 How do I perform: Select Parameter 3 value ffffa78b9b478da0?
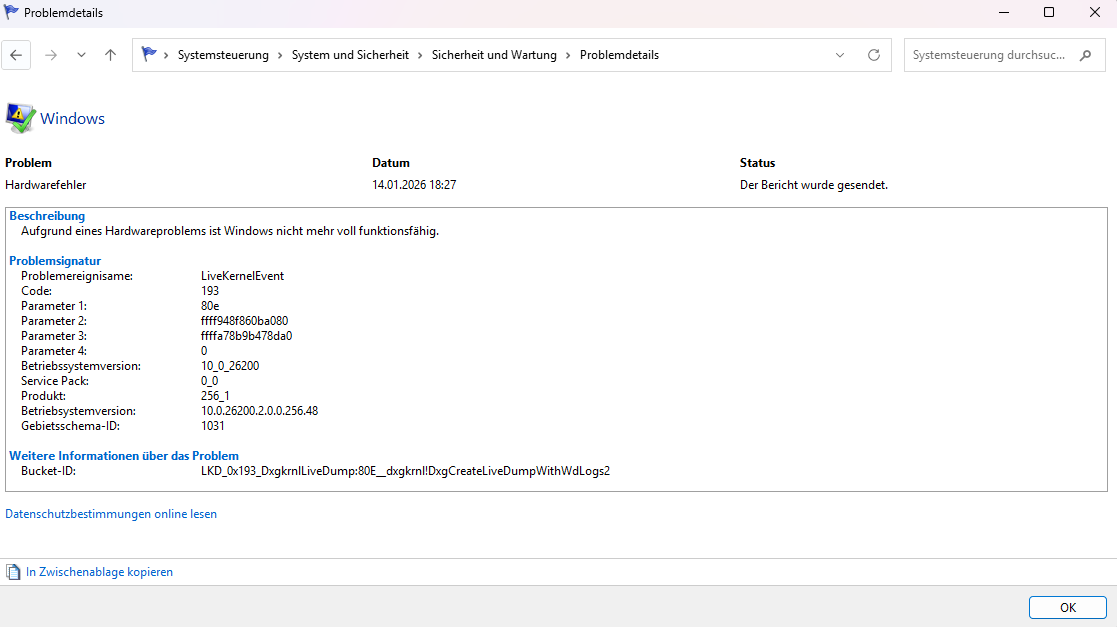pyautogui.click(x=246, y=336)
